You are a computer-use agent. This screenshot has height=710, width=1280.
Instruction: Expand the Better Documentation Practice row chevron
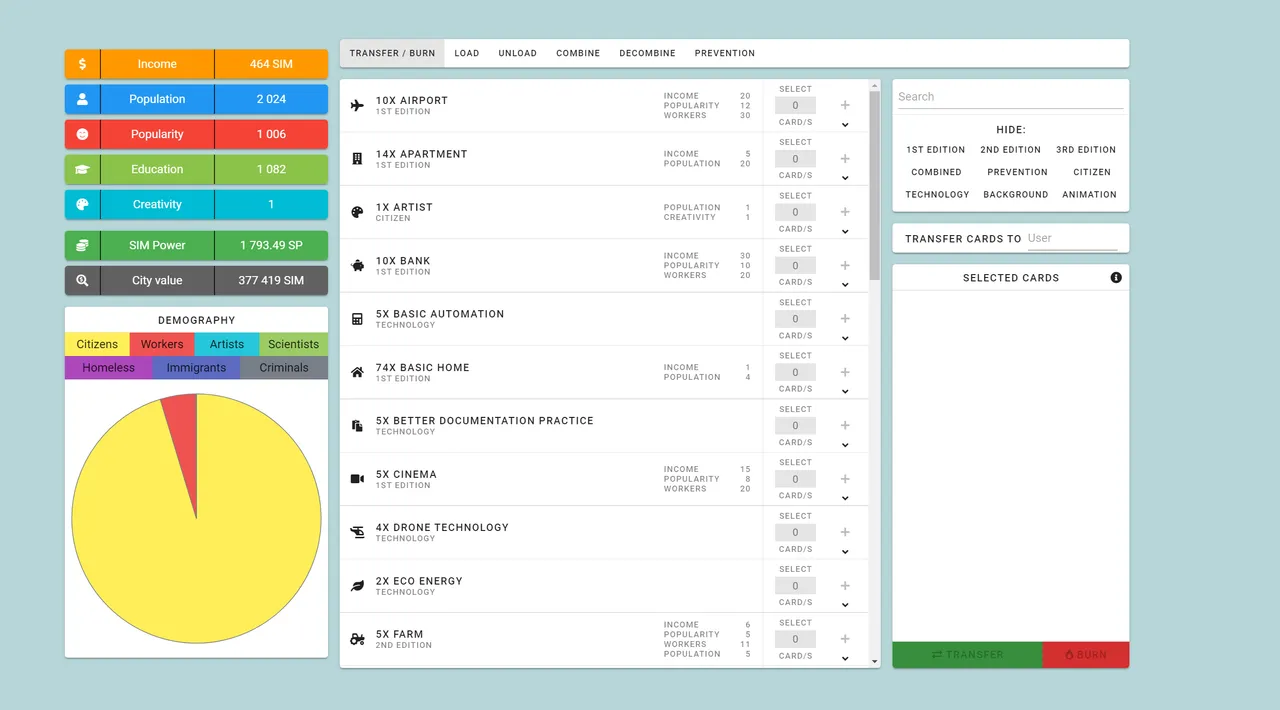[845, 445]
